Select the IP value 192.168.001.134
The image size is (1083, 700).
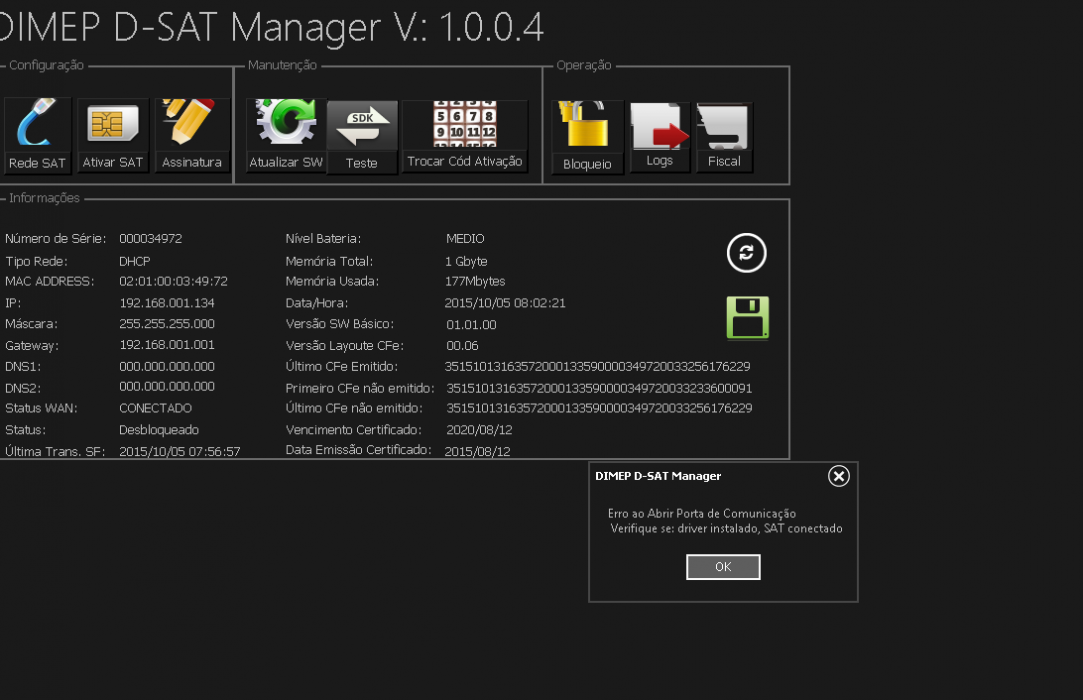click(x=167, y=303)
